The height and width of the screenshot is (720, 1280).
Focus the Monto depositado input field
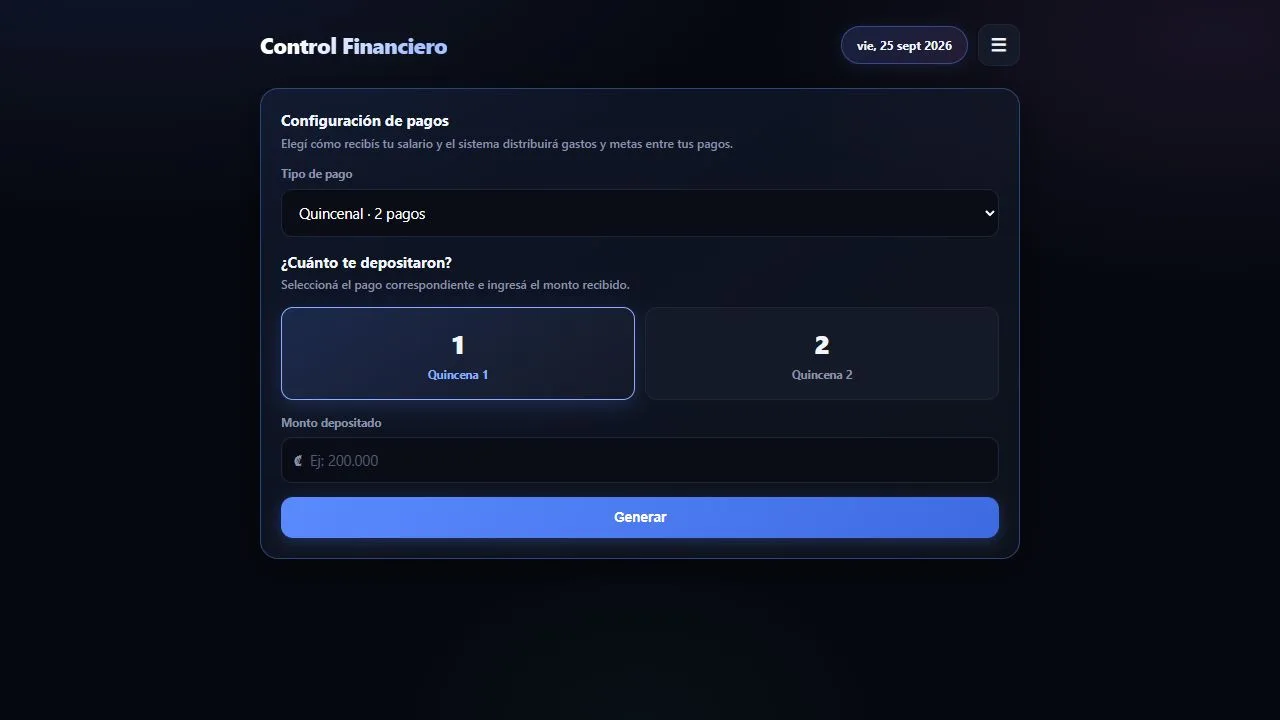tap(640, 460)
